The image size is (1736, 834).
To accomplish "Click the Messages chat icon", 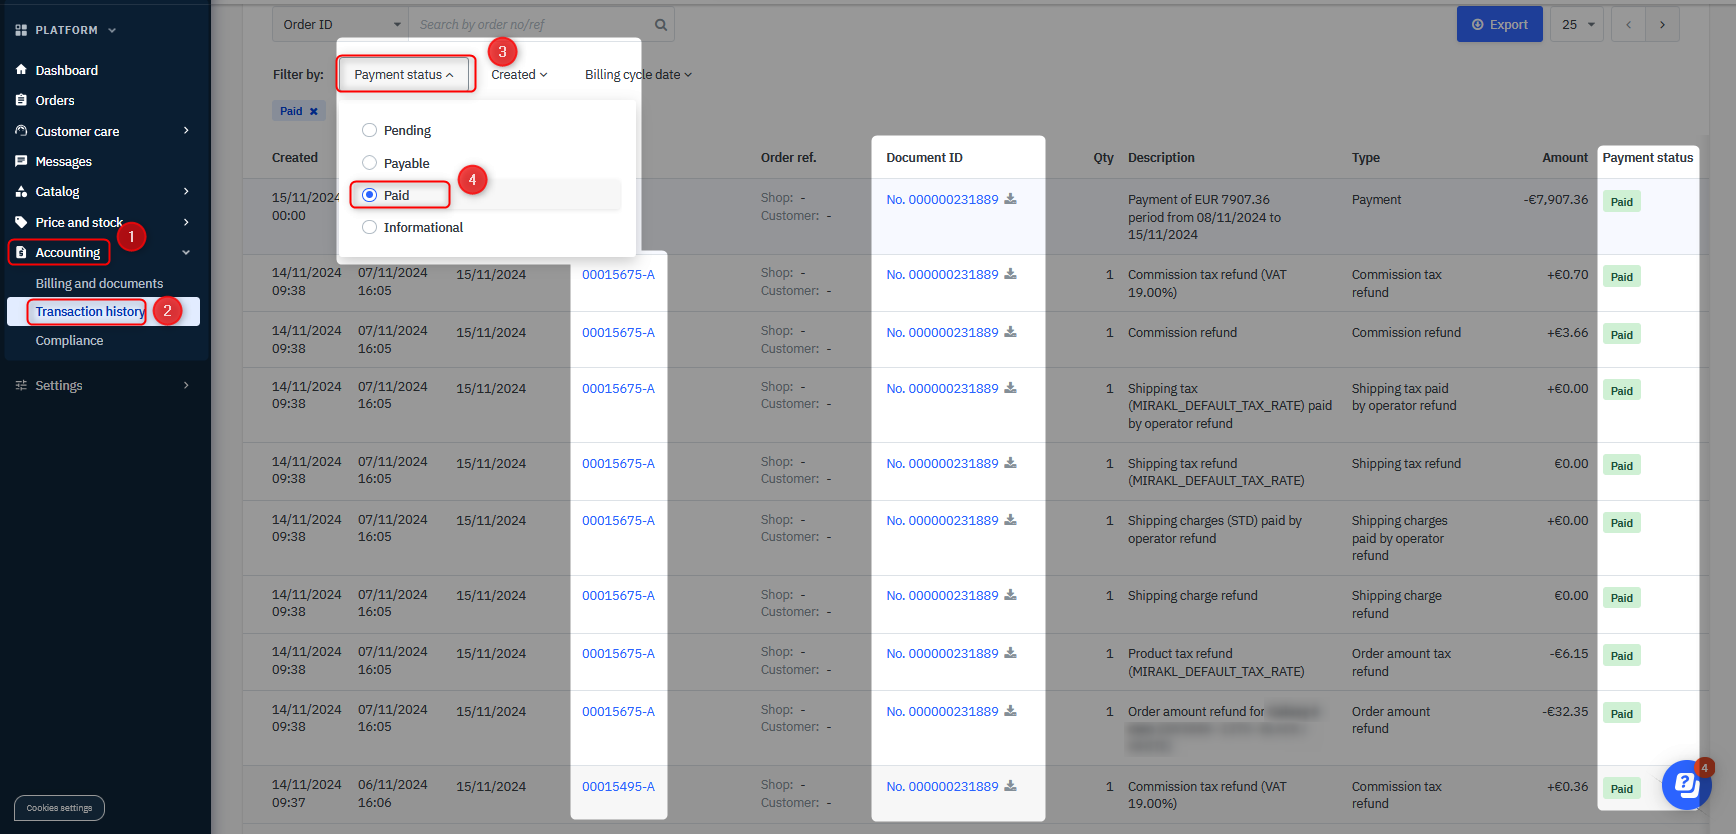I will [21, 161].
